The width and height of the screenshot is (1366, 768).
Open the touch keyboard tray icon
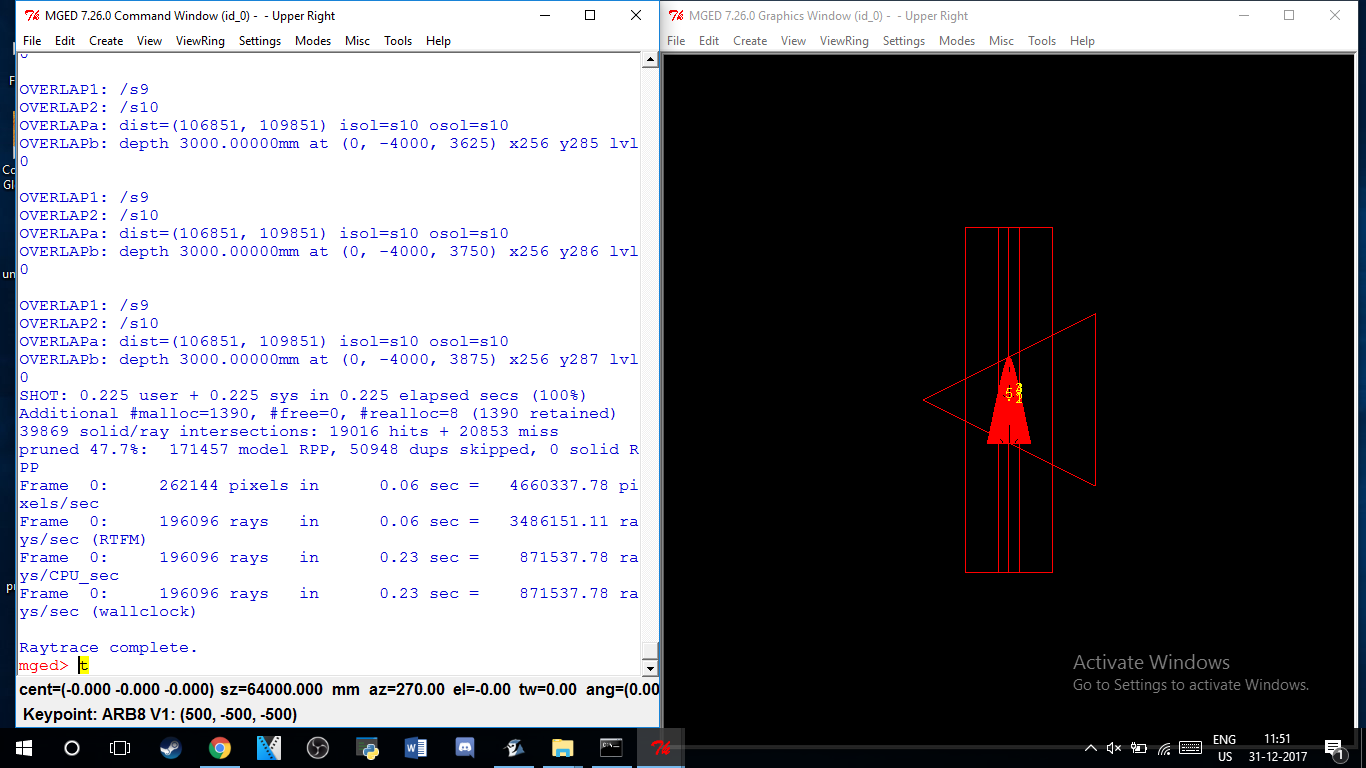1190,748
